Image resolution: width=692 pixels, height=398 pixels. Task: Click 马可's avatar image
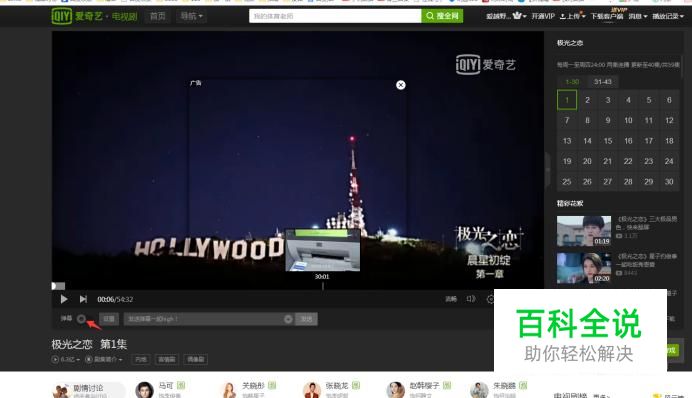tap(144, 390)
